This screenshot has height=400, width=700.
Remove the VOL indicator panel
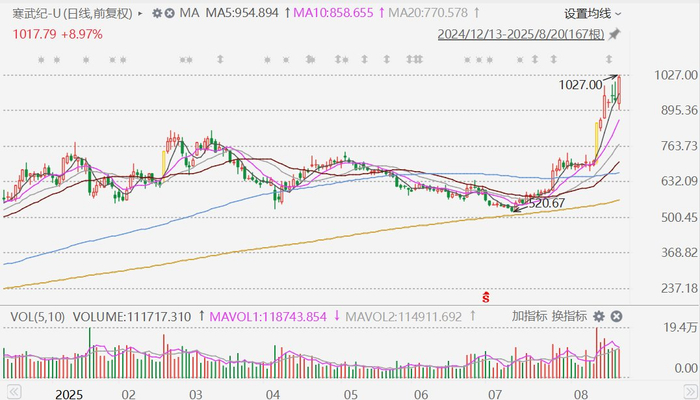coord(616,317)
